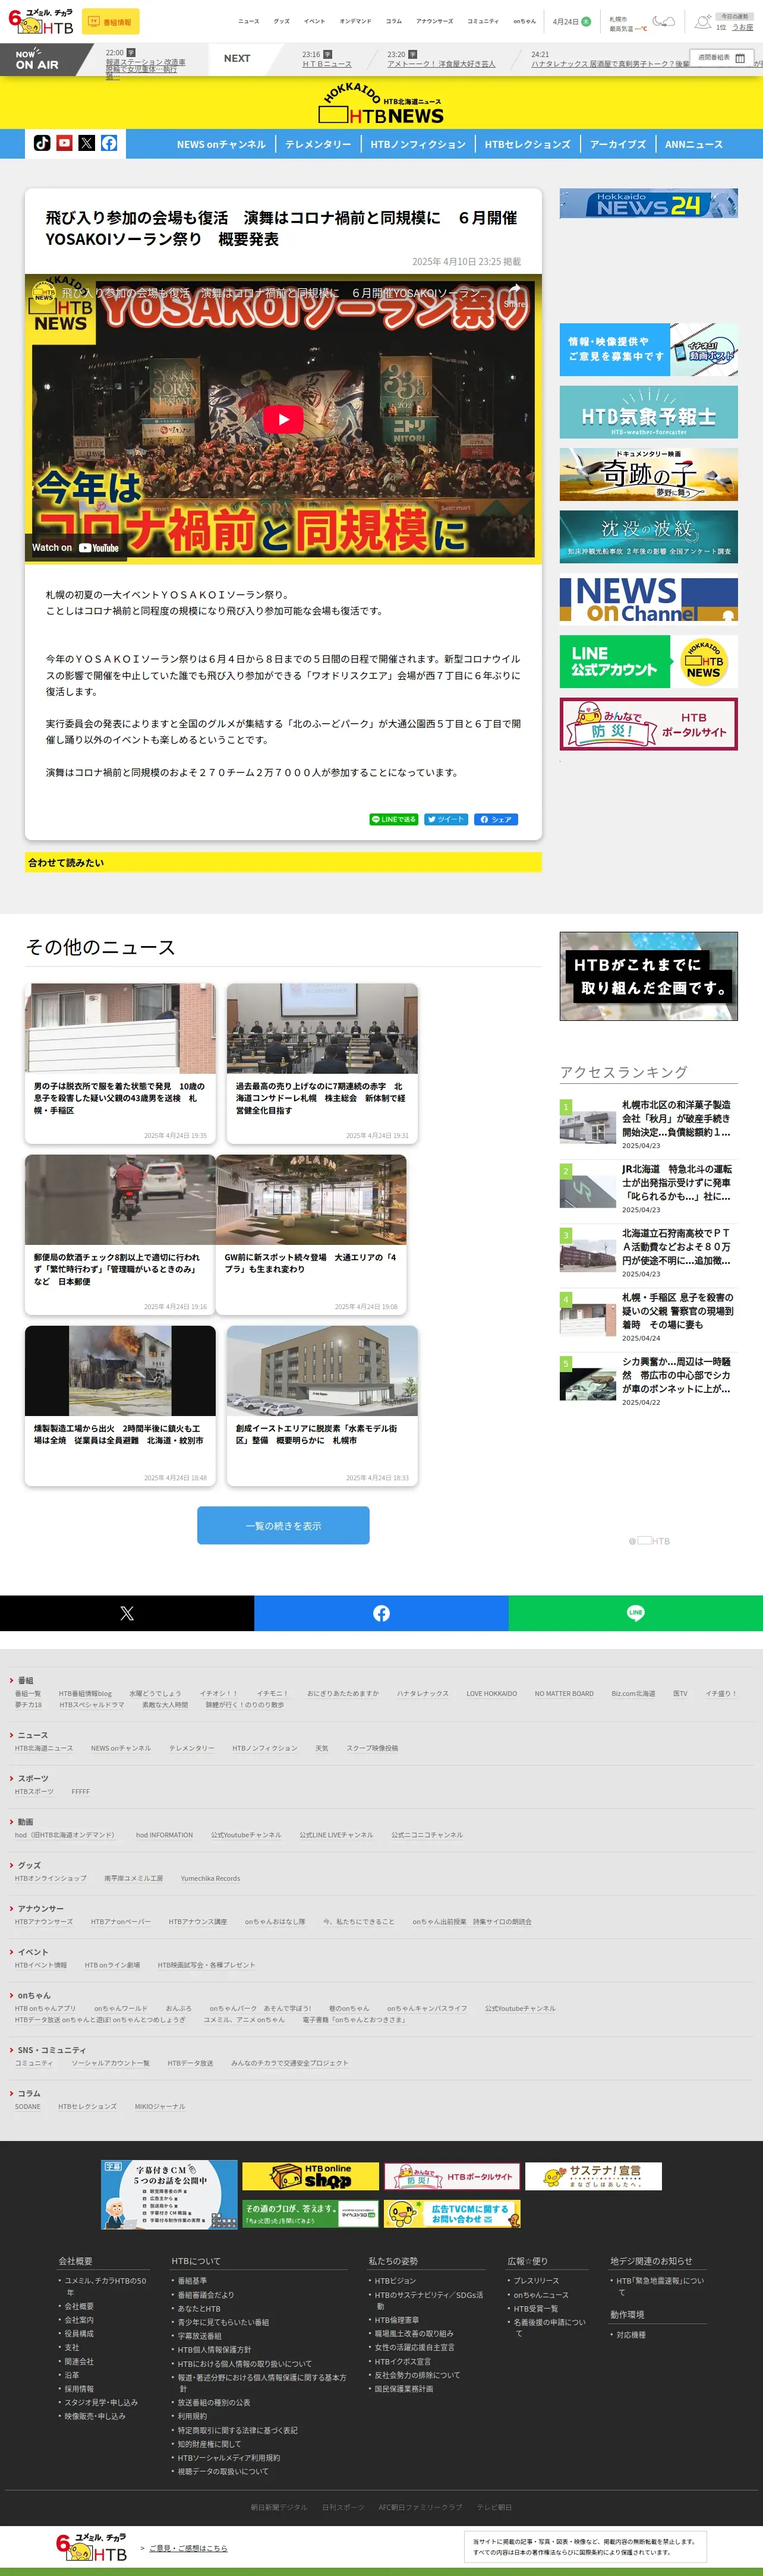Open the 奇跡の子 documentary banner
This screenshot has height=2576, width=763.
point(648,475)
